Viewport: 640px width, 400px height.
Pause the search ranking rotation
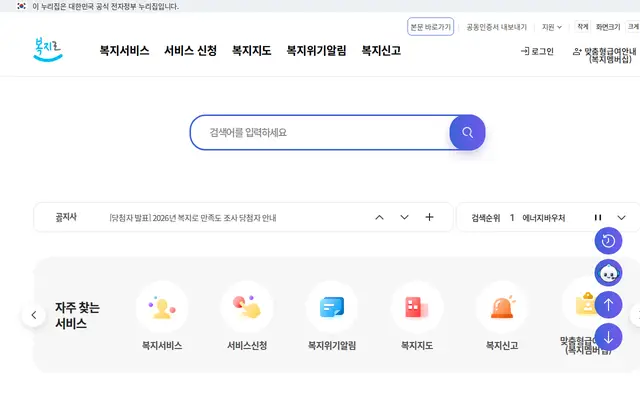click(598, 218)
